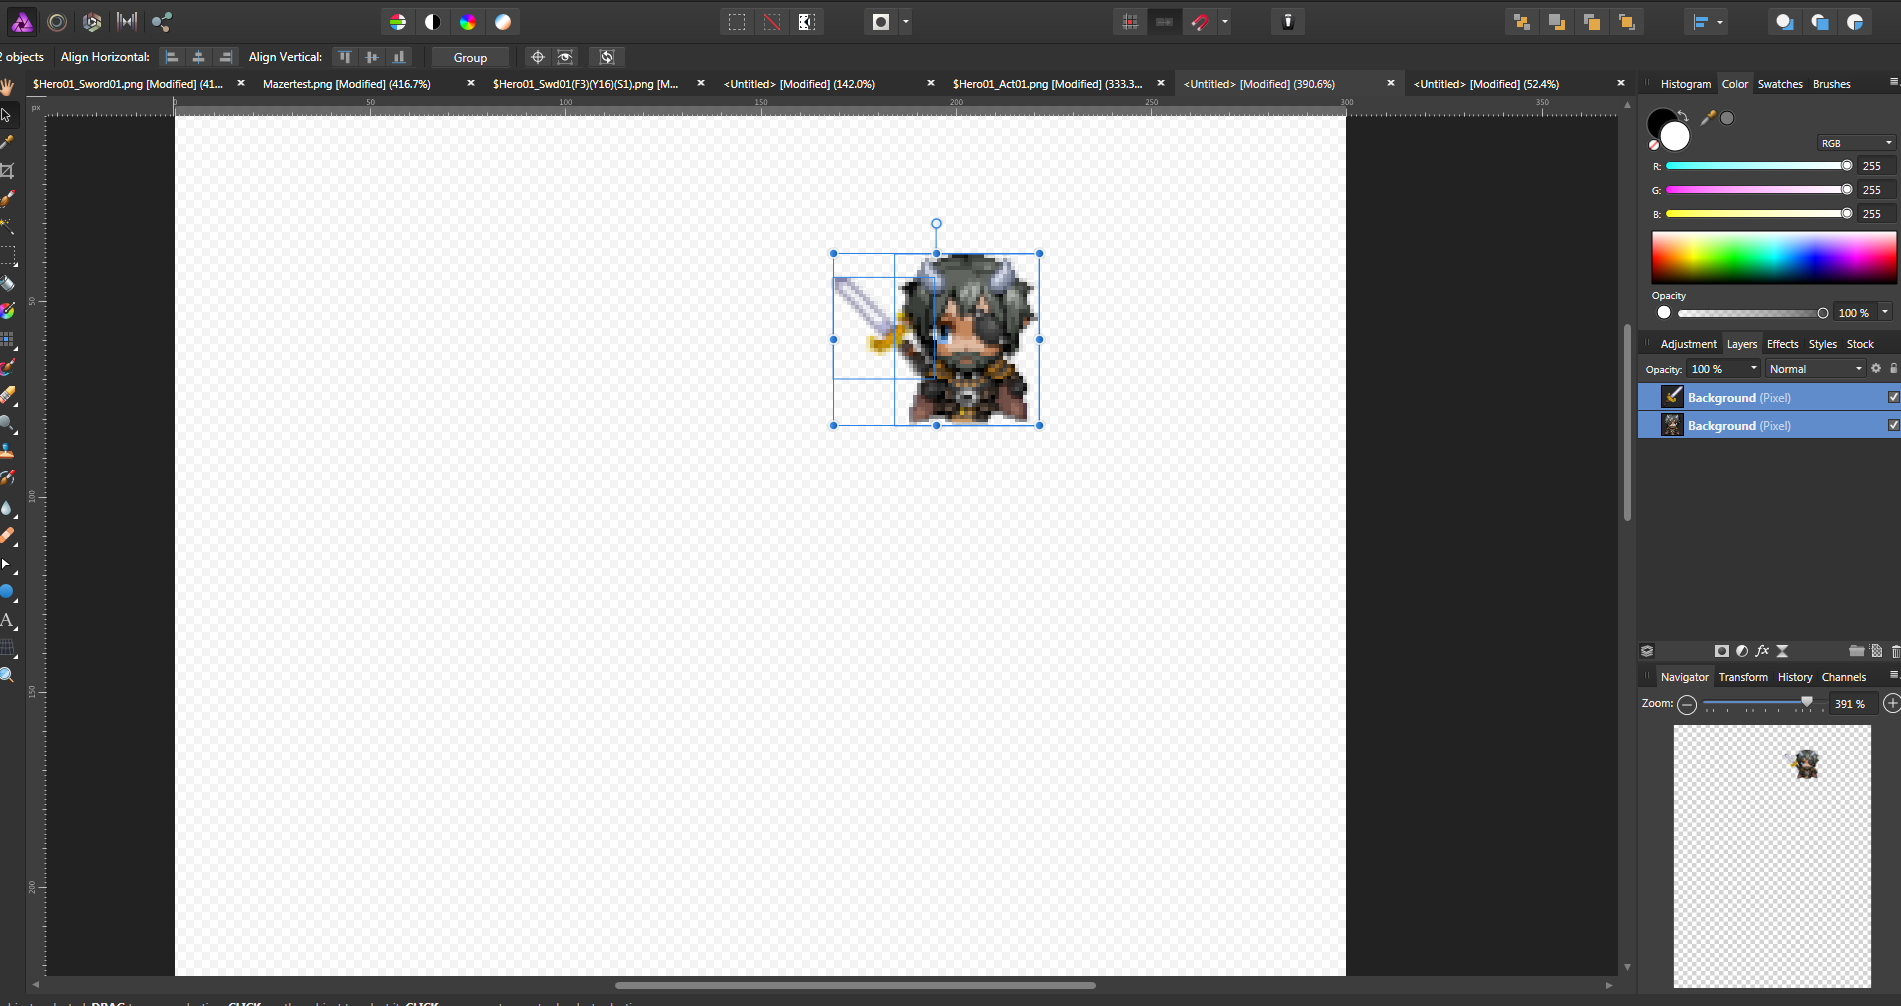
Task: Open the $Hero01_Sword01.png document tab
Action: (128, 84)
